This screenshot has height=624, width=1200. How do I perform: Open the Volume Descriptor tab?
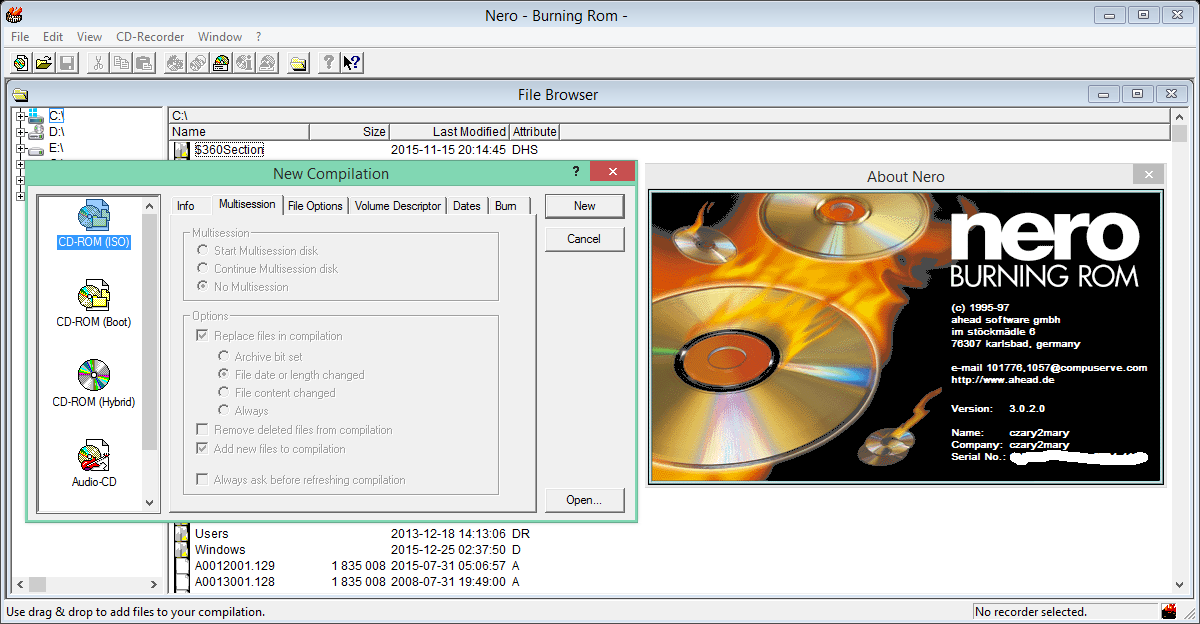(x=398, y=206)
